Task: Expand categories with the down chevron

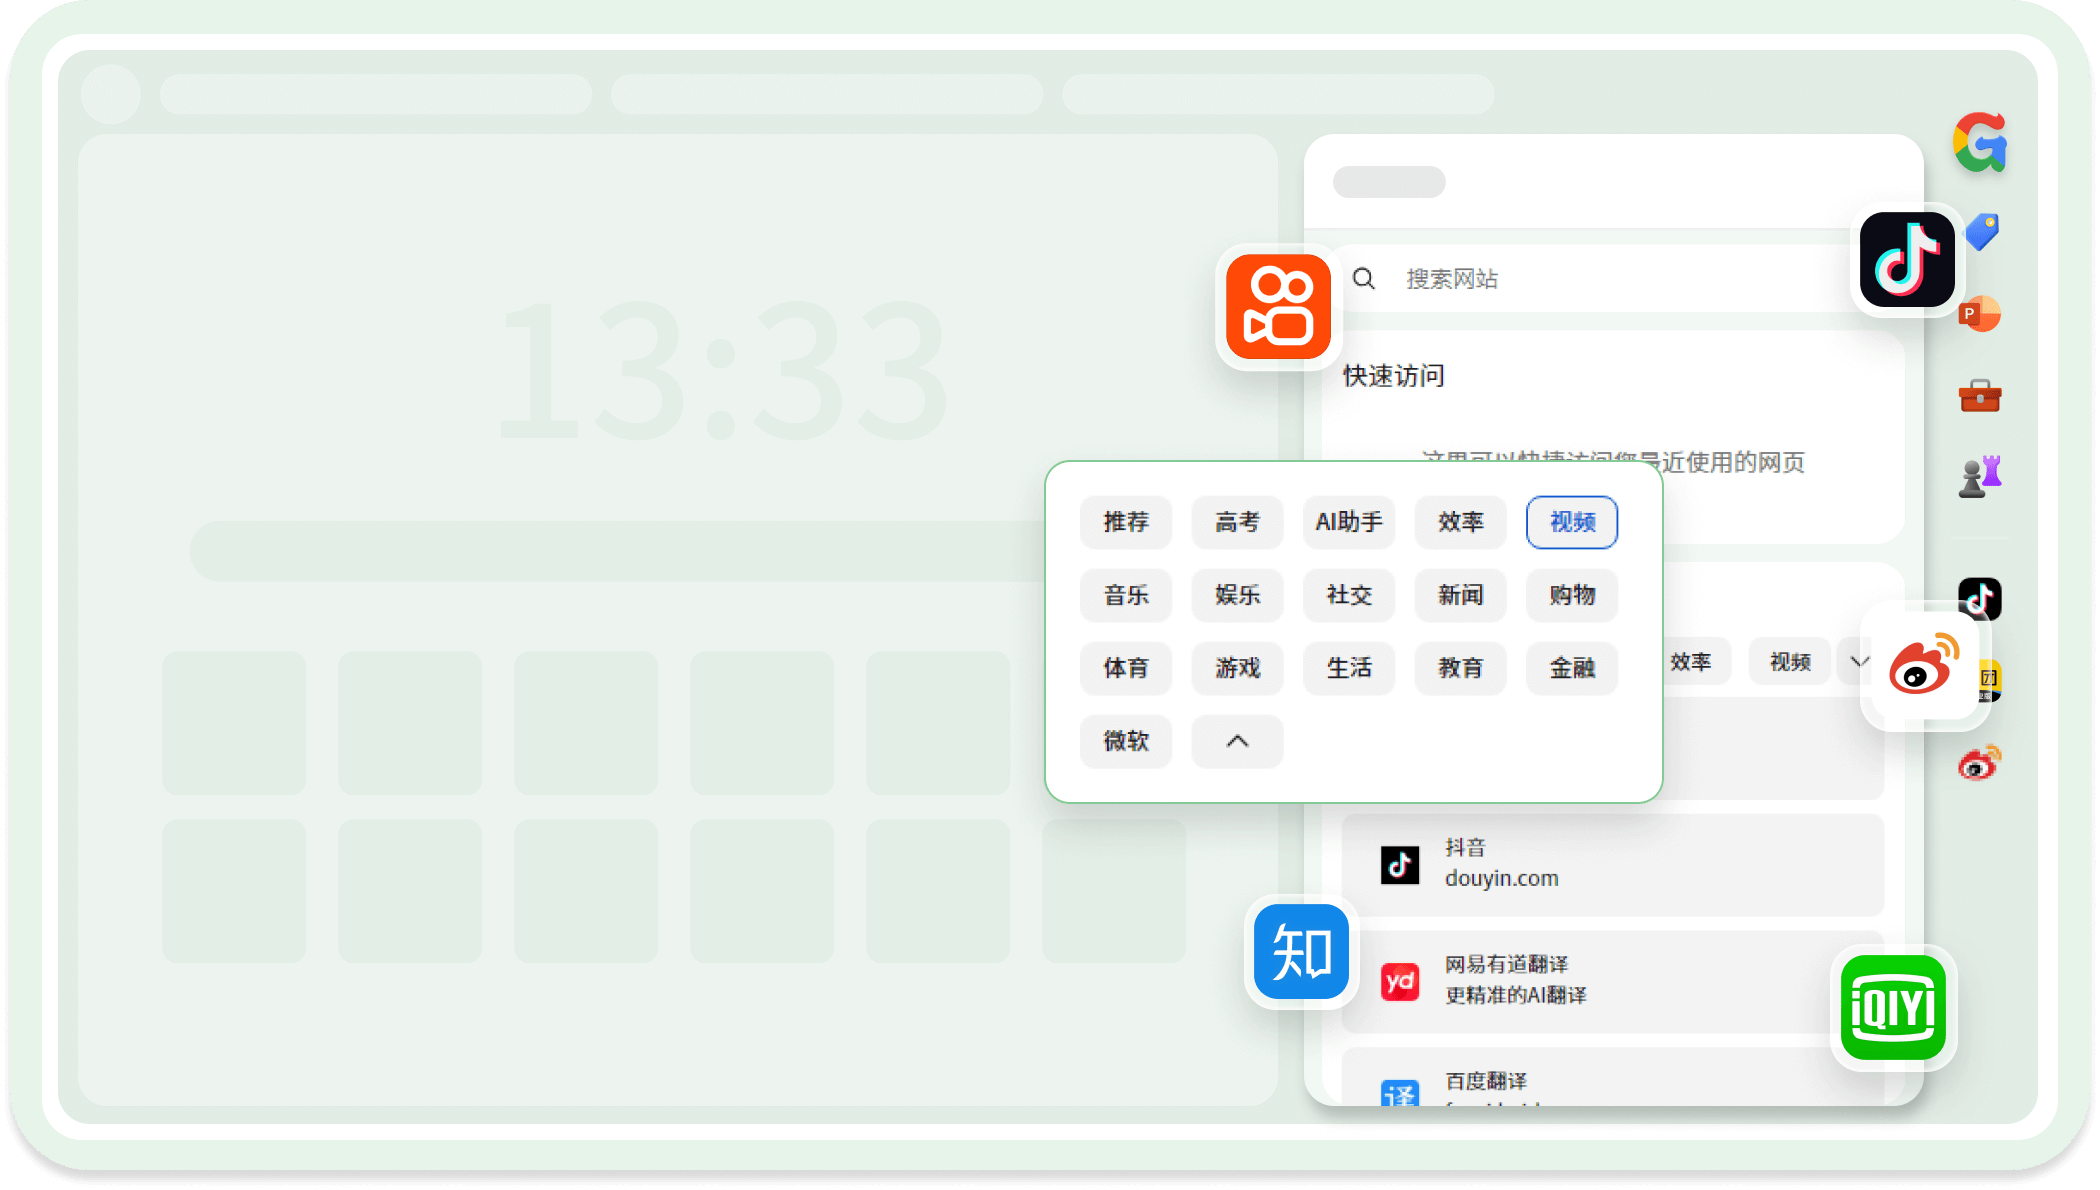Action: coord(1858,661)
